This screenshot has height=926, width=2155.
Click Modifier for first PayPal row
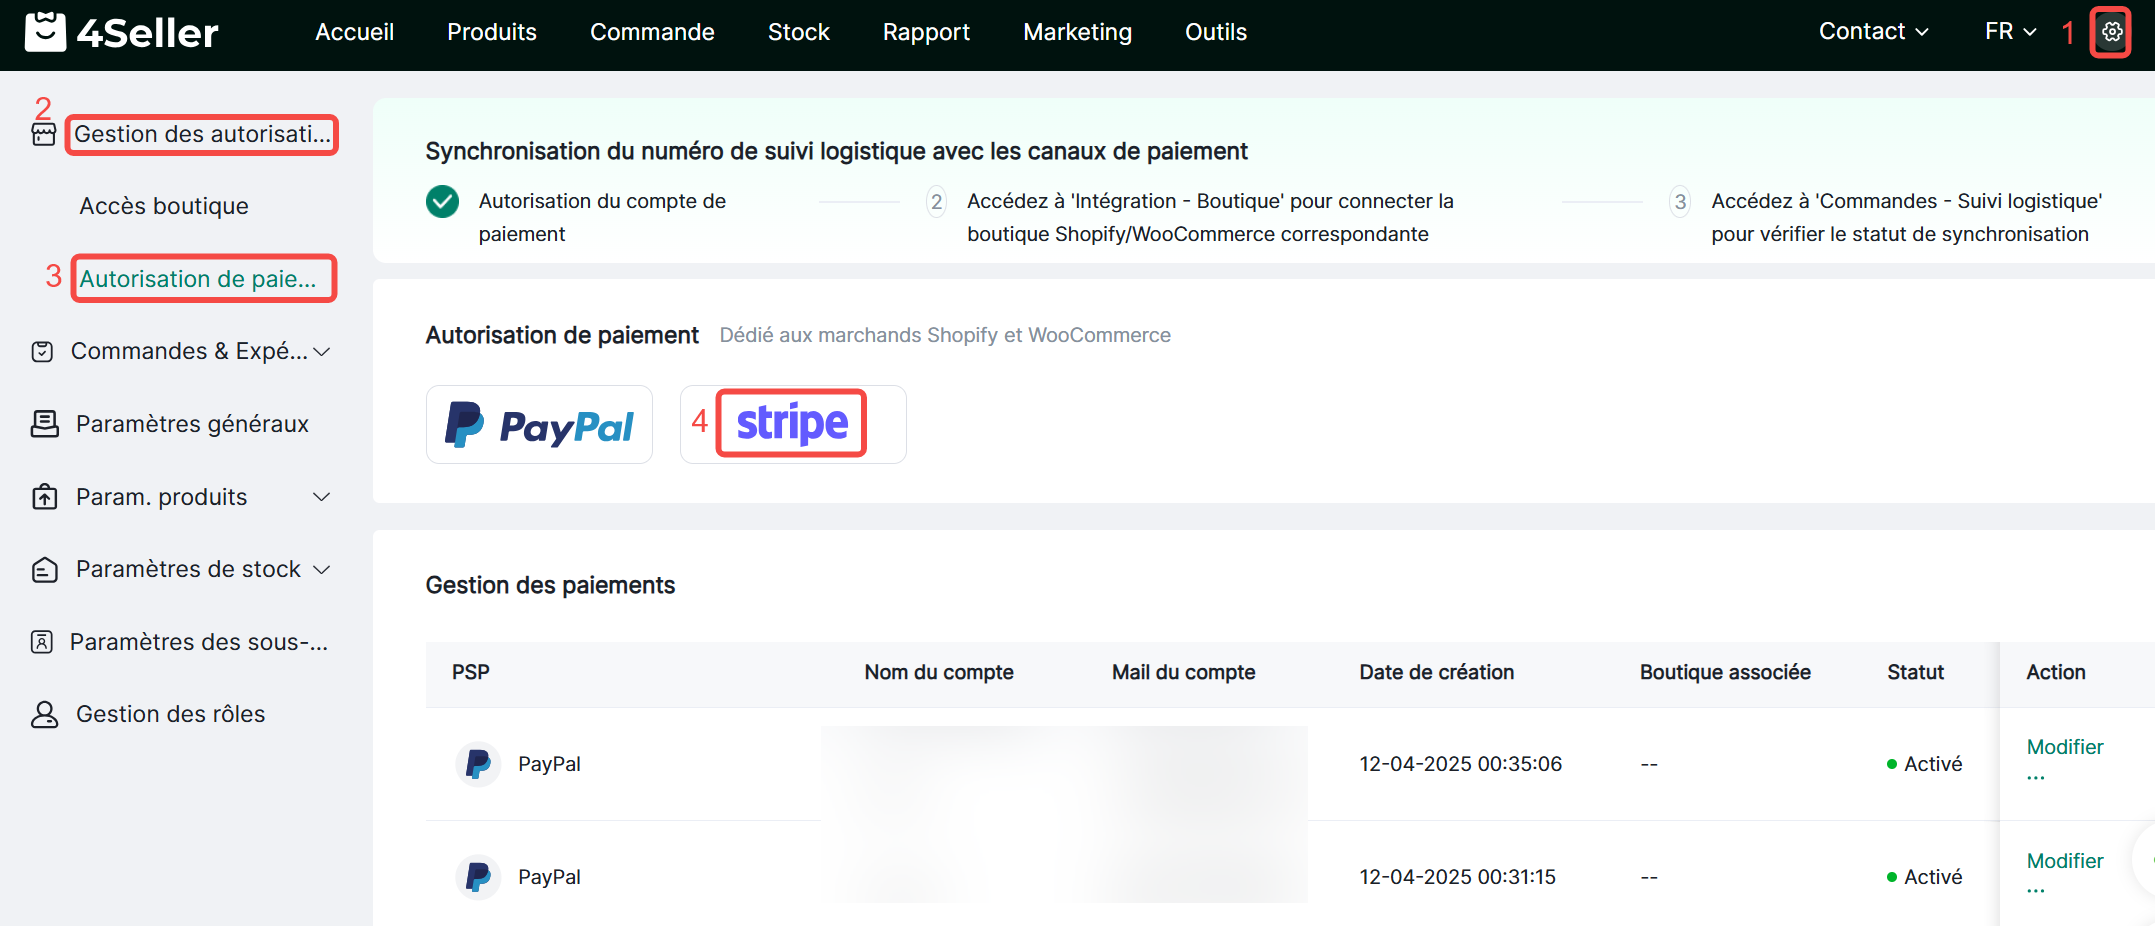pyautogui.click(x=2064, y=747)
